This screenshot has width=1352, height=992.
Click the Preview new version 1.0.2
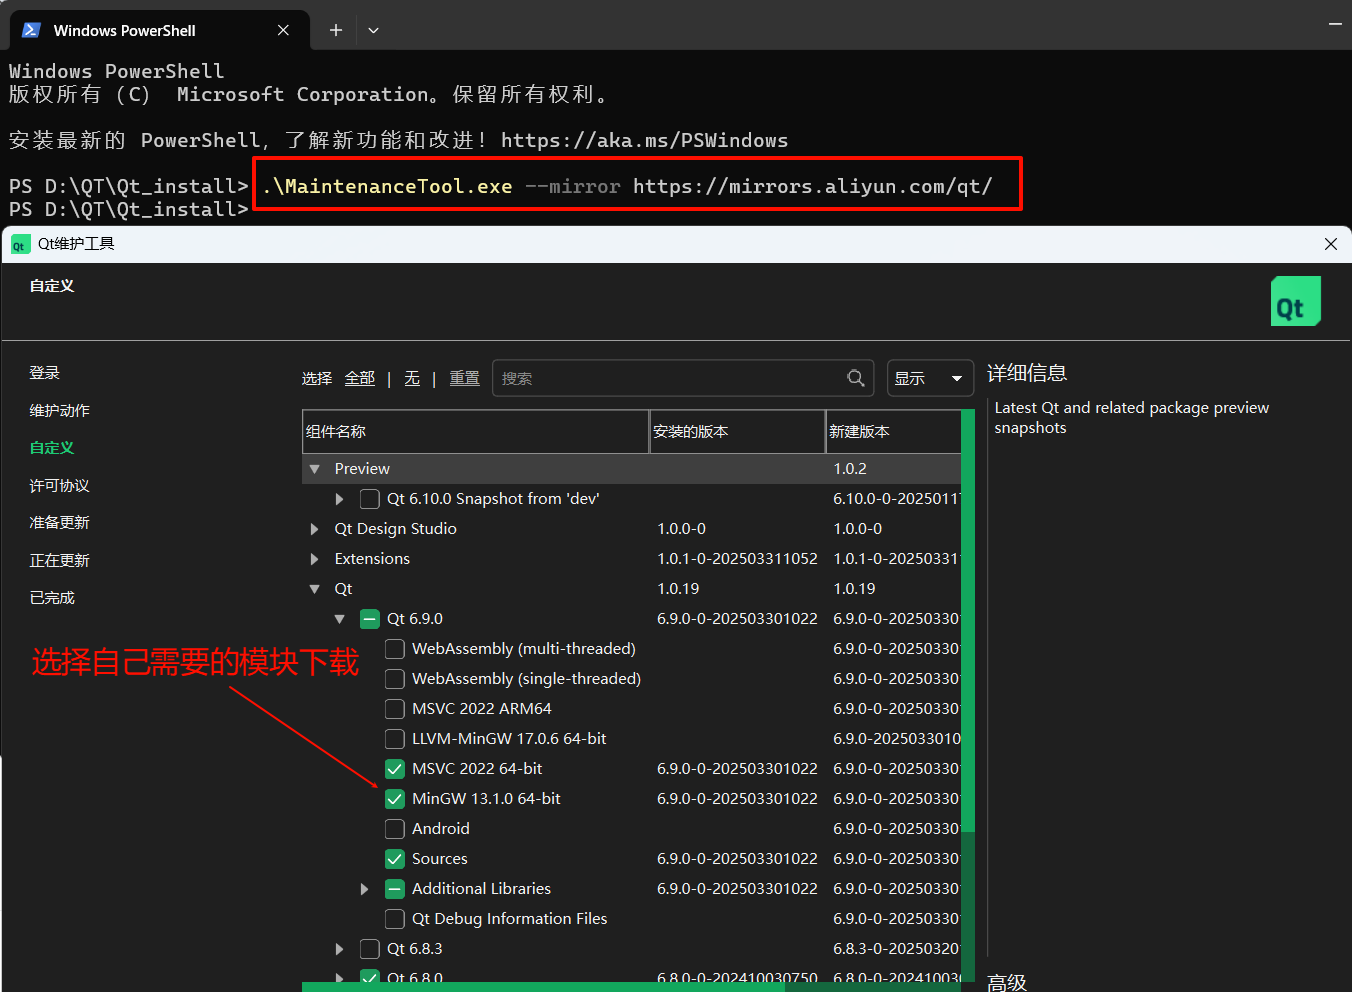(850, 469)
